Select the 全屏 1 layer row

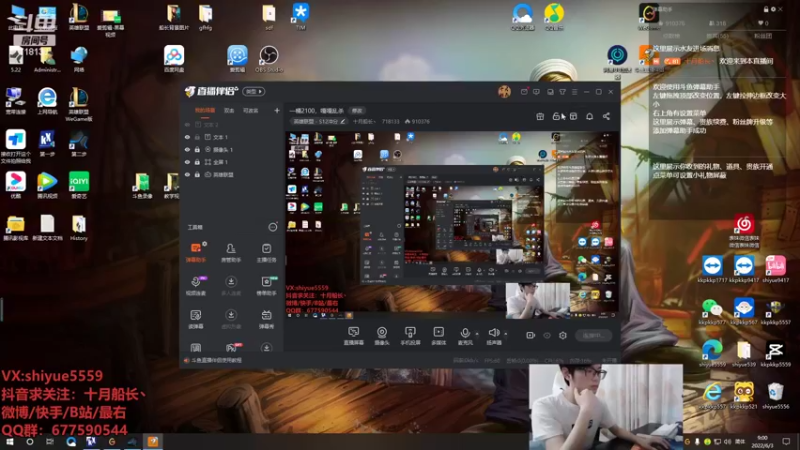tap(232, 162)
